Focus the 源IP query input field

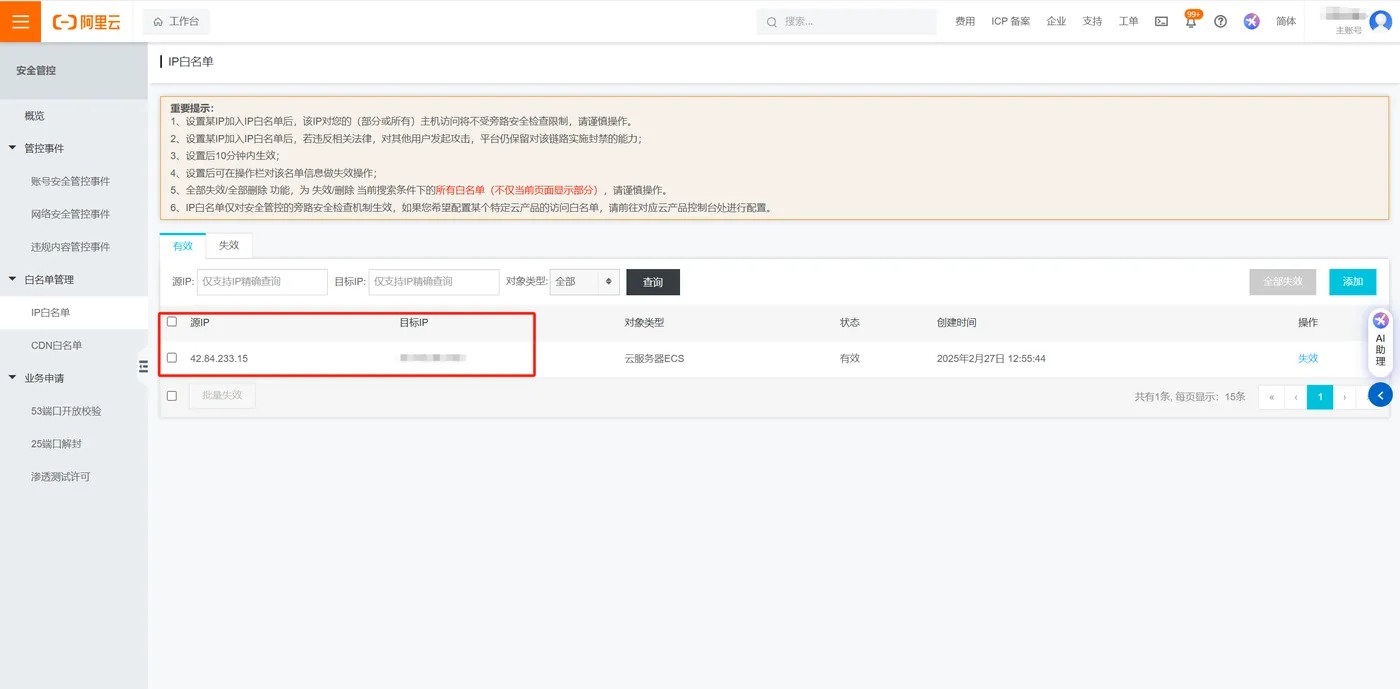tap(262, 282)
